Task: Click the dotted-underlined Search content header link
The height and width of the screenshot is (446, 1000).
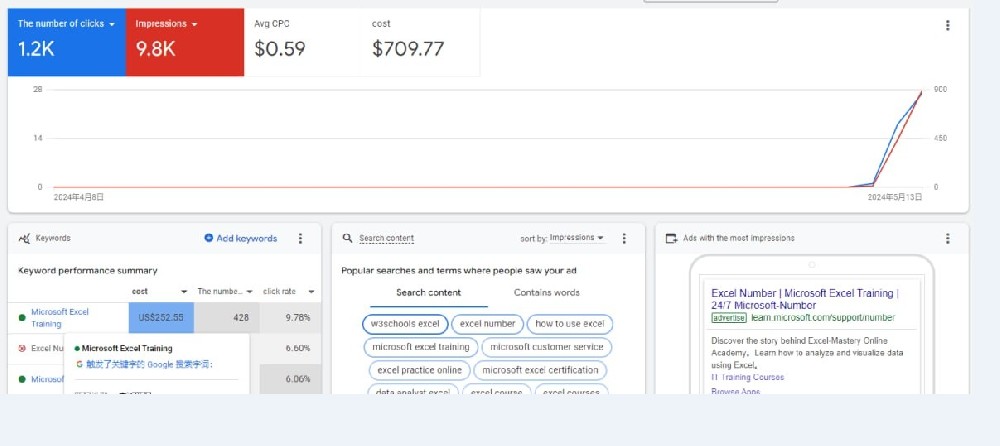Action: point(386,238)
